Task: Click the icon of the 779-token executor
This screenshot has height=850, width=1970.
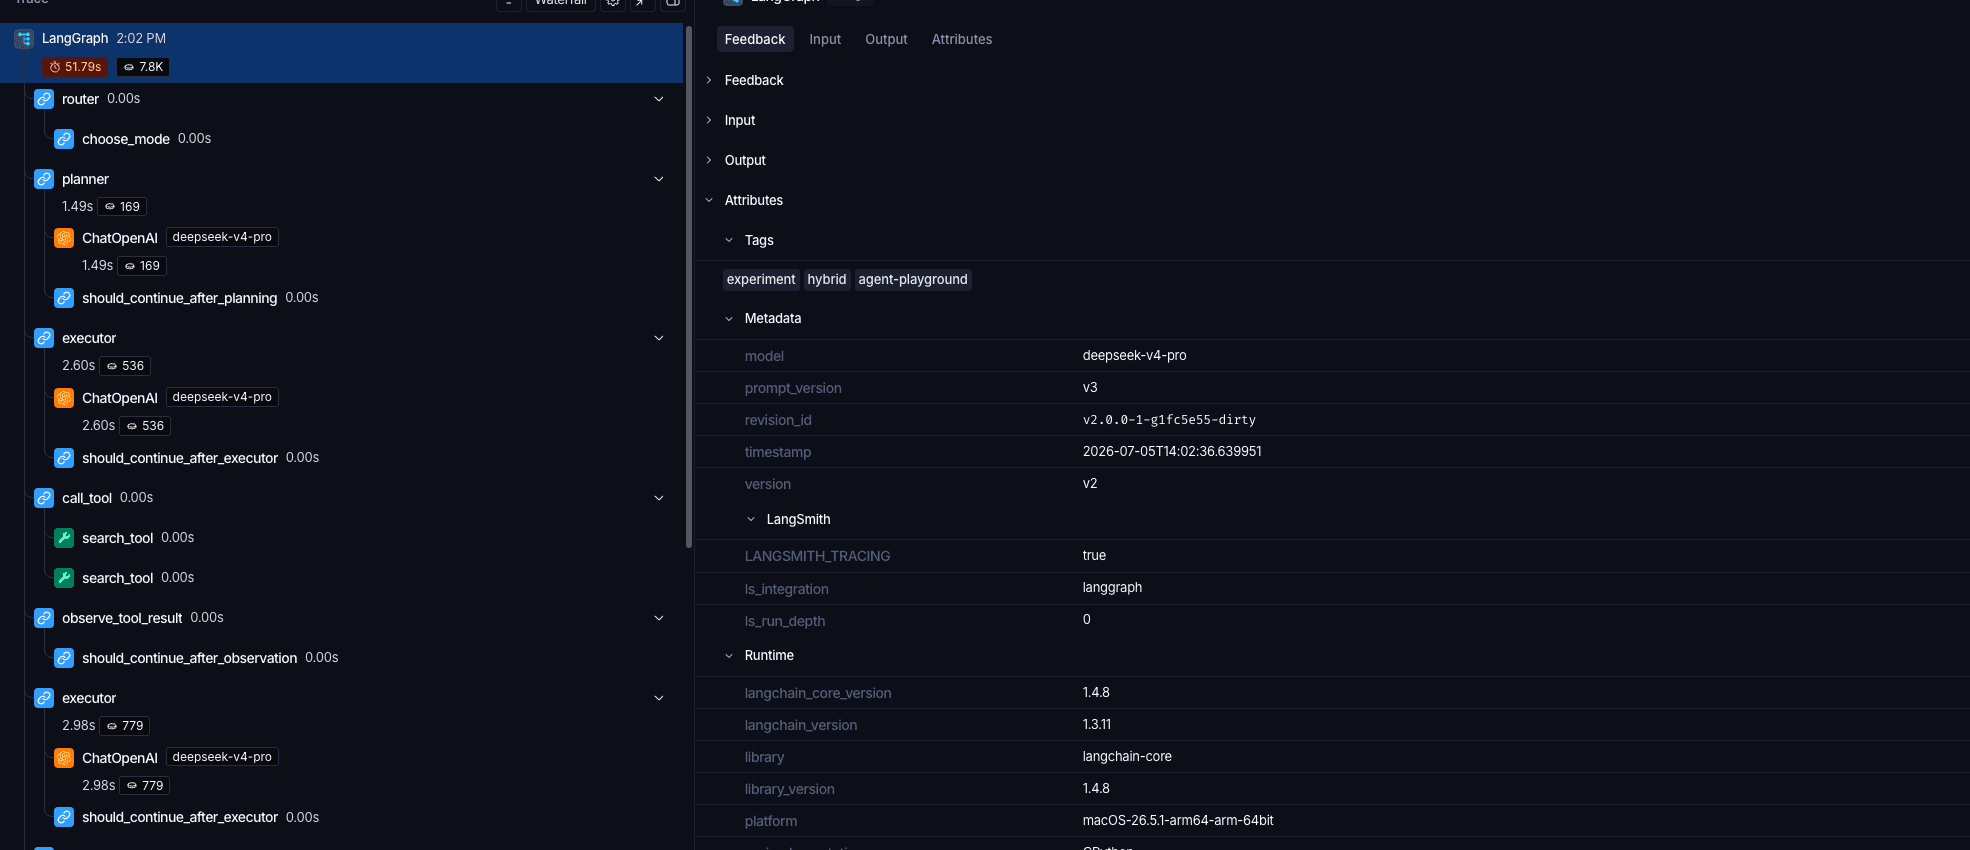Action: (44, 698)
